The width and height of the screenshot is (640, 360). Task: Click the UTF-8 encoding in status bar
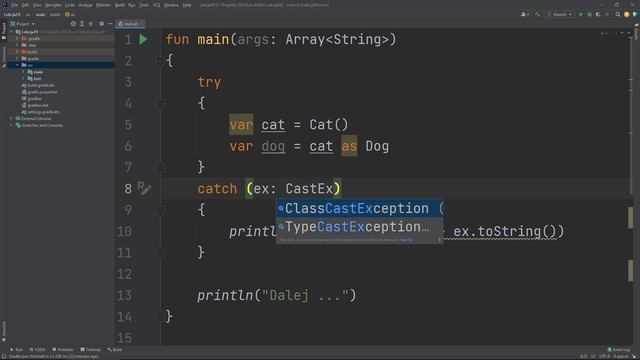[604, 356]
